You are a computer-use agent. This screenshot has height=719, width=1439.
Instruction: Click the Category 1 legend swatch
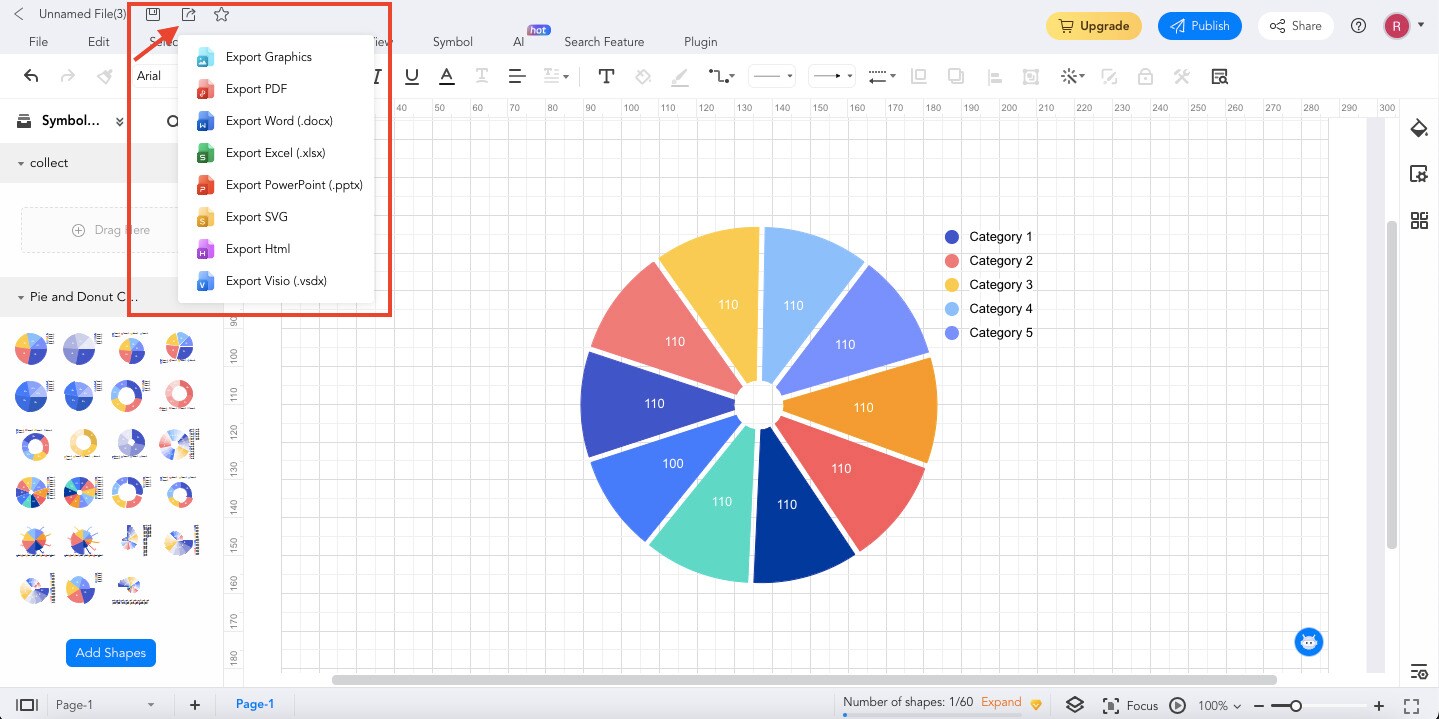952,237
